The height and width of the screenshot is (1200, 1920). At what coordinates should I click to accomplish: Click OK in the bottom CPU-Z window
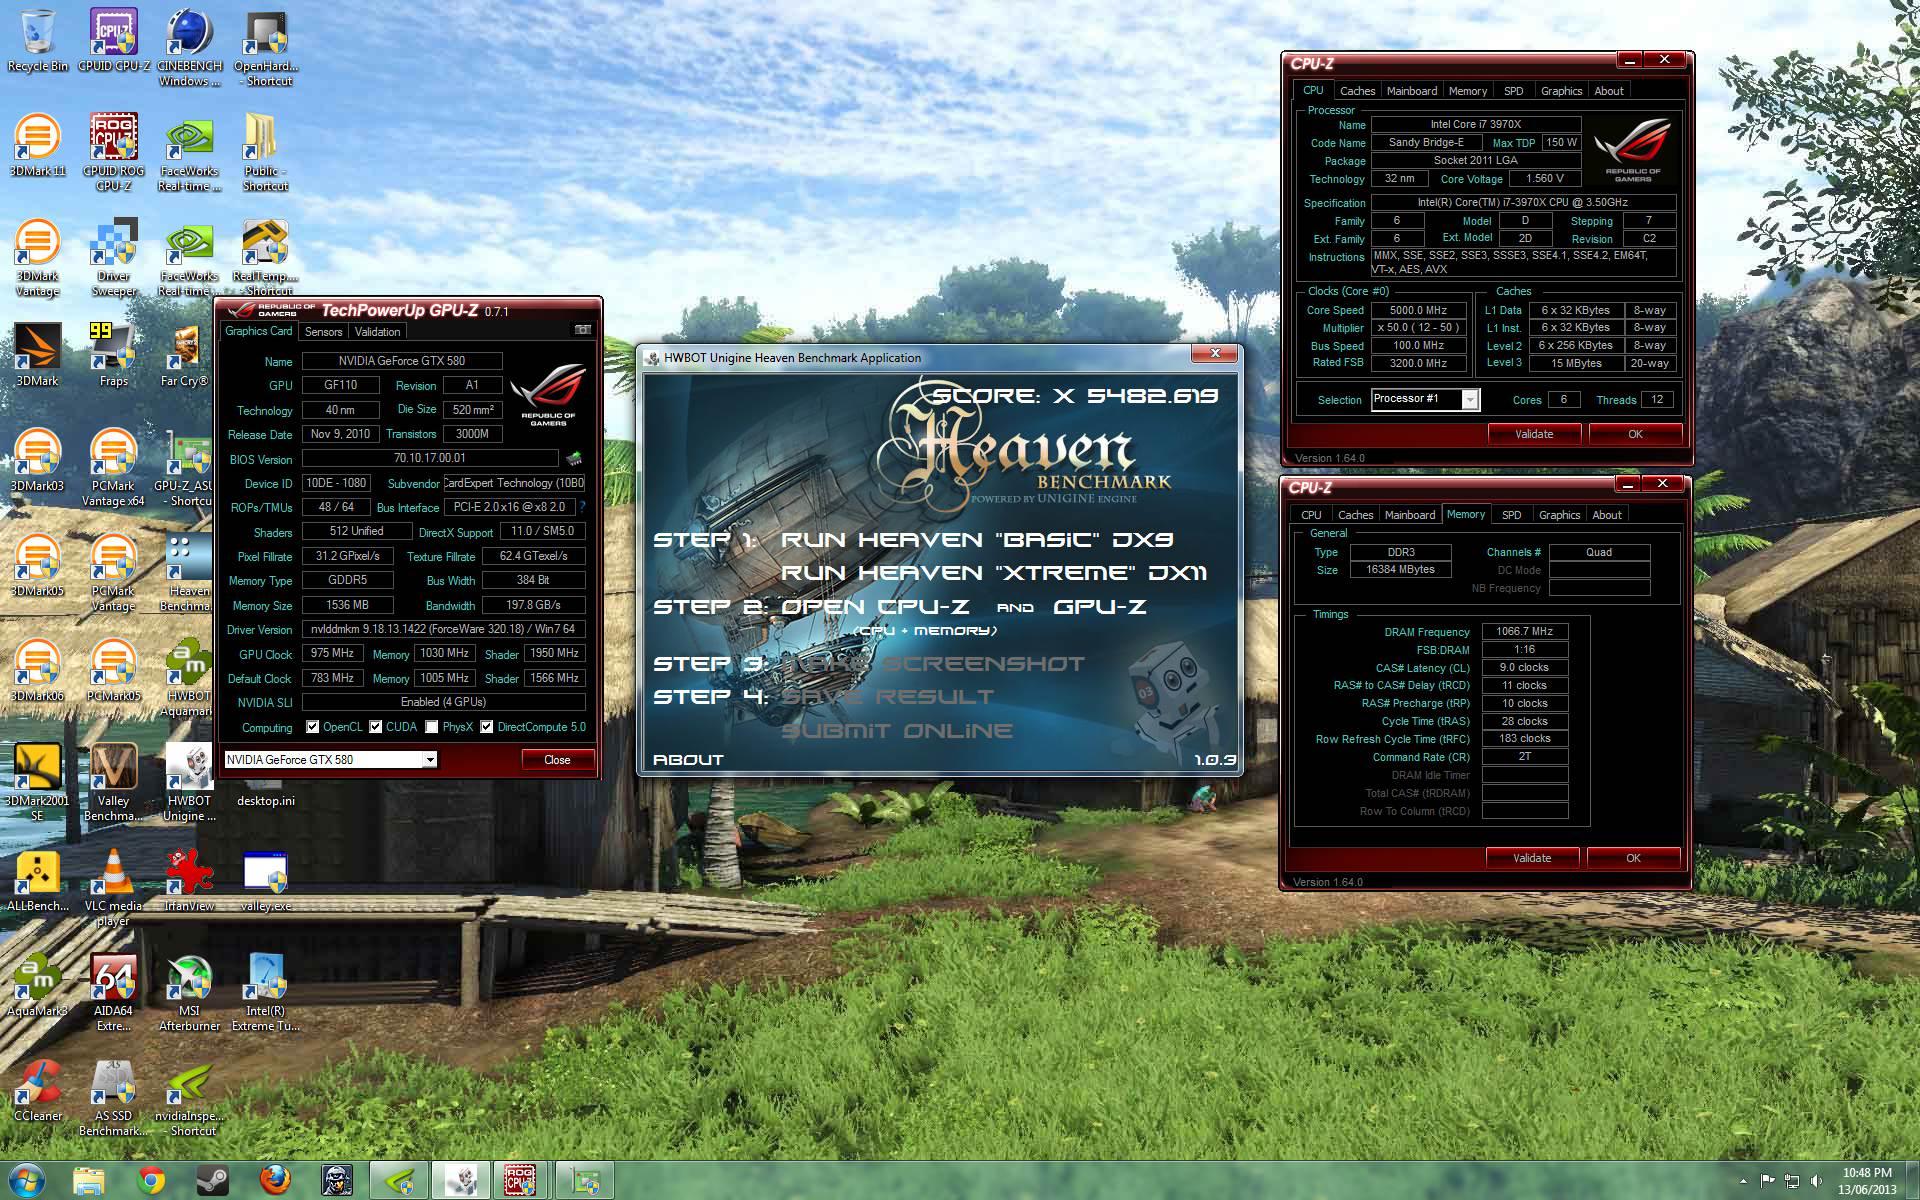coord(1633,858)
